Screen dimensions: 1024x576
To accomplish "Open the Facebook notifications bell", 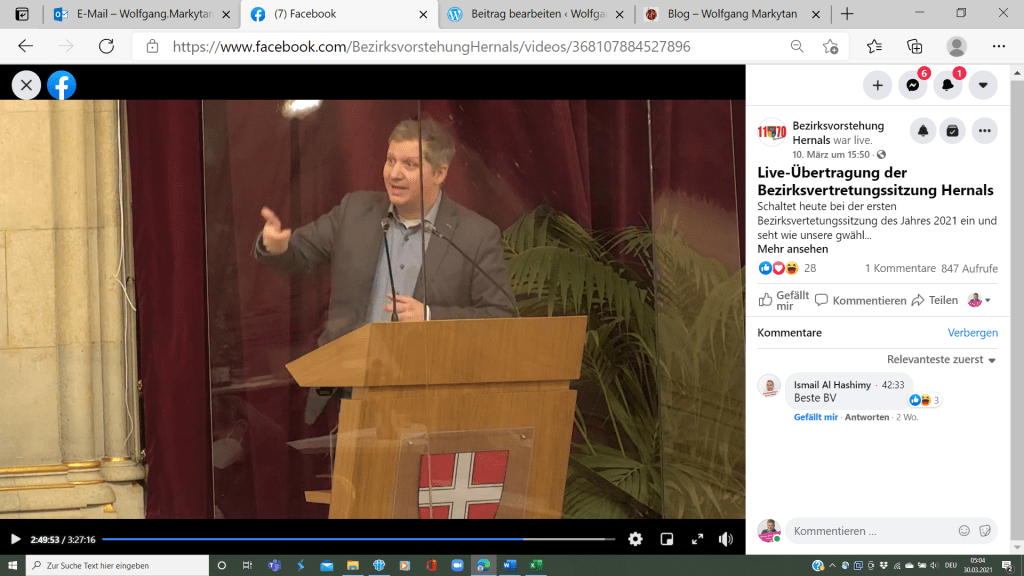I will pyautogui.click(x=947, y=86).
